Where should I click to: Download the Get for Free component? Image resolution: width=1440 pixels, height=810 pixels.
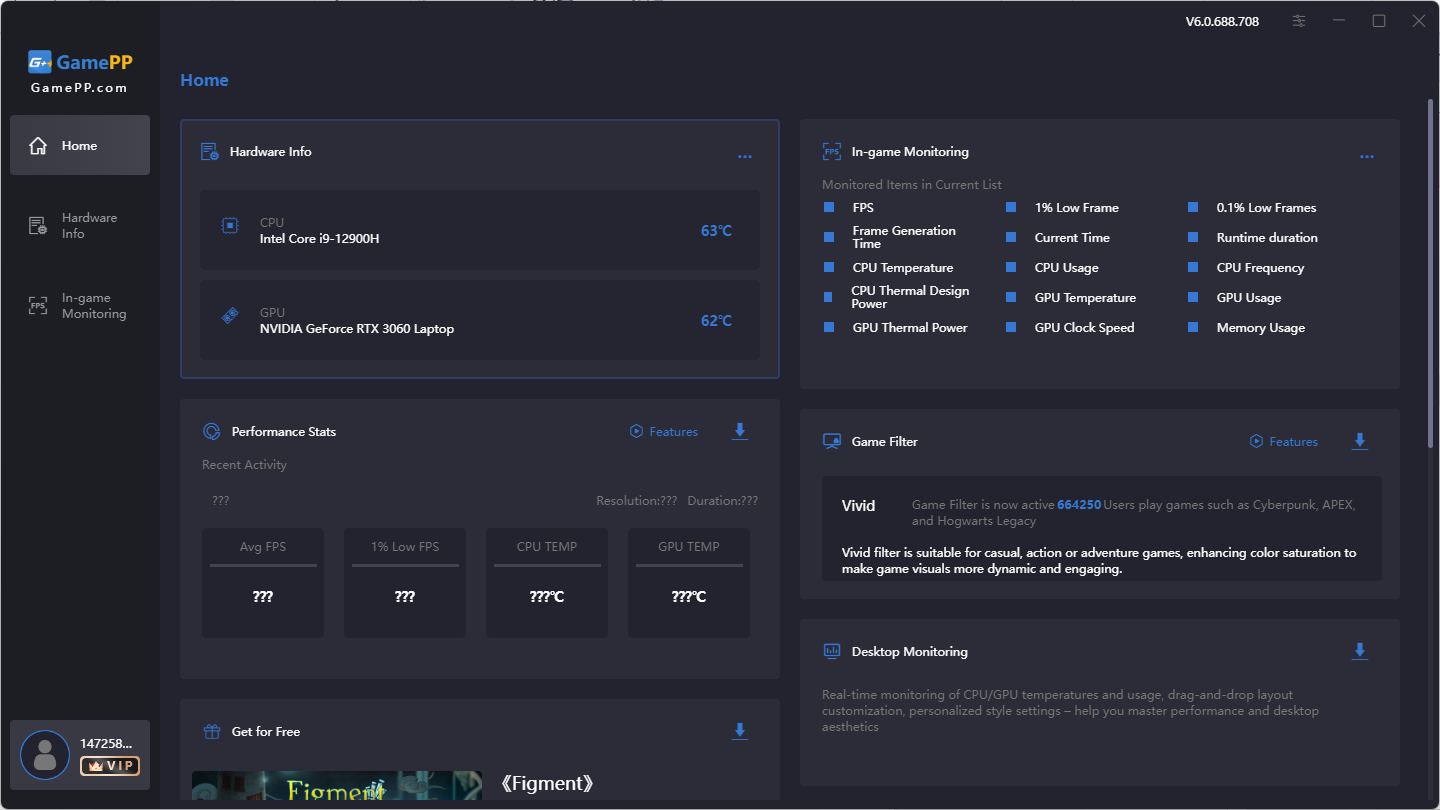(x=740, y=731)
